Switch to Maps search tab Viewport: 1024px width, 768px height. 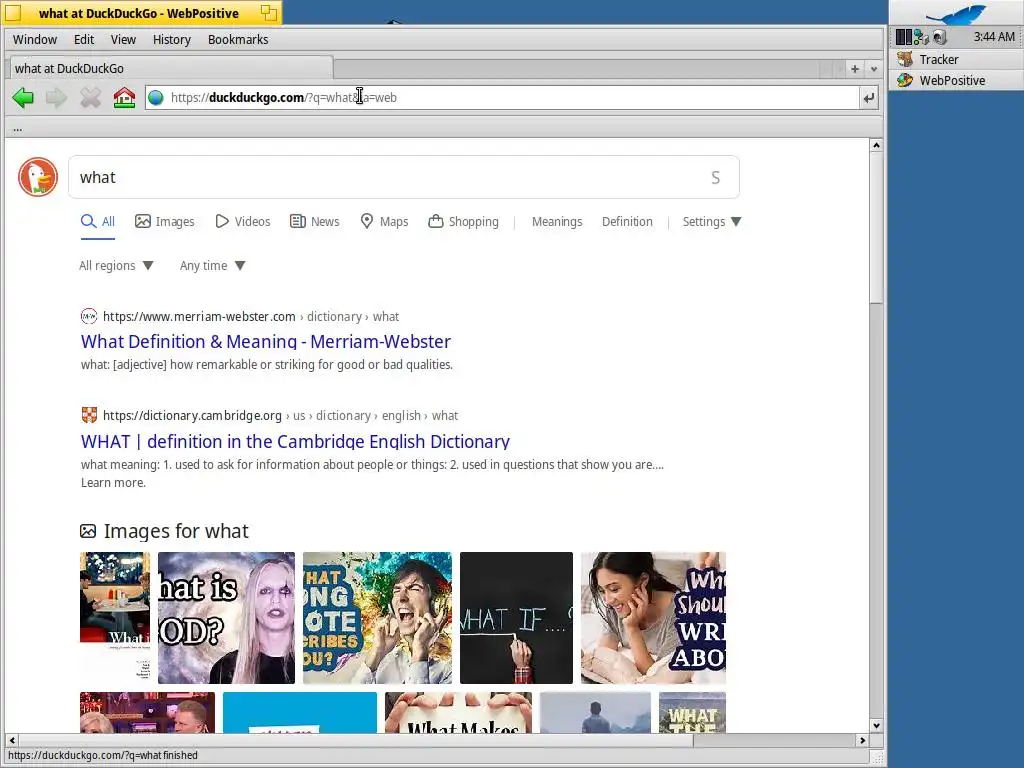[384, 221]
